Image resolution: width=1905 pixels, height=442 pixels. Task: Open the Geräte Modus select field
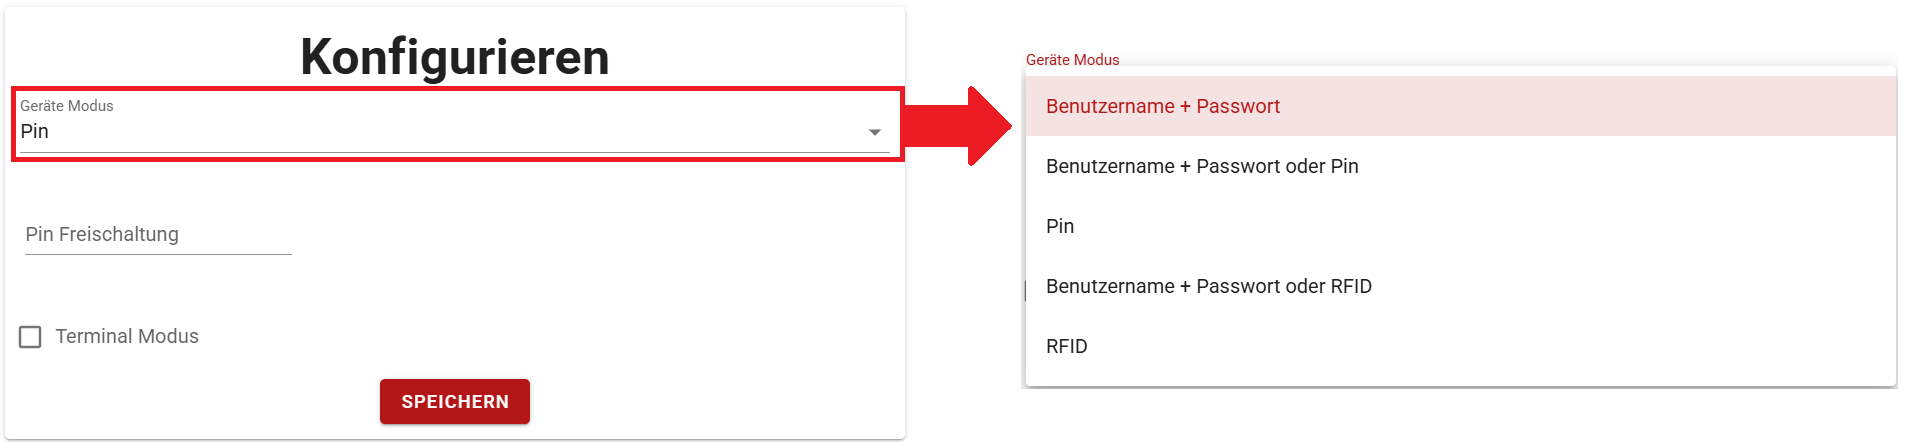coord(450,131)
